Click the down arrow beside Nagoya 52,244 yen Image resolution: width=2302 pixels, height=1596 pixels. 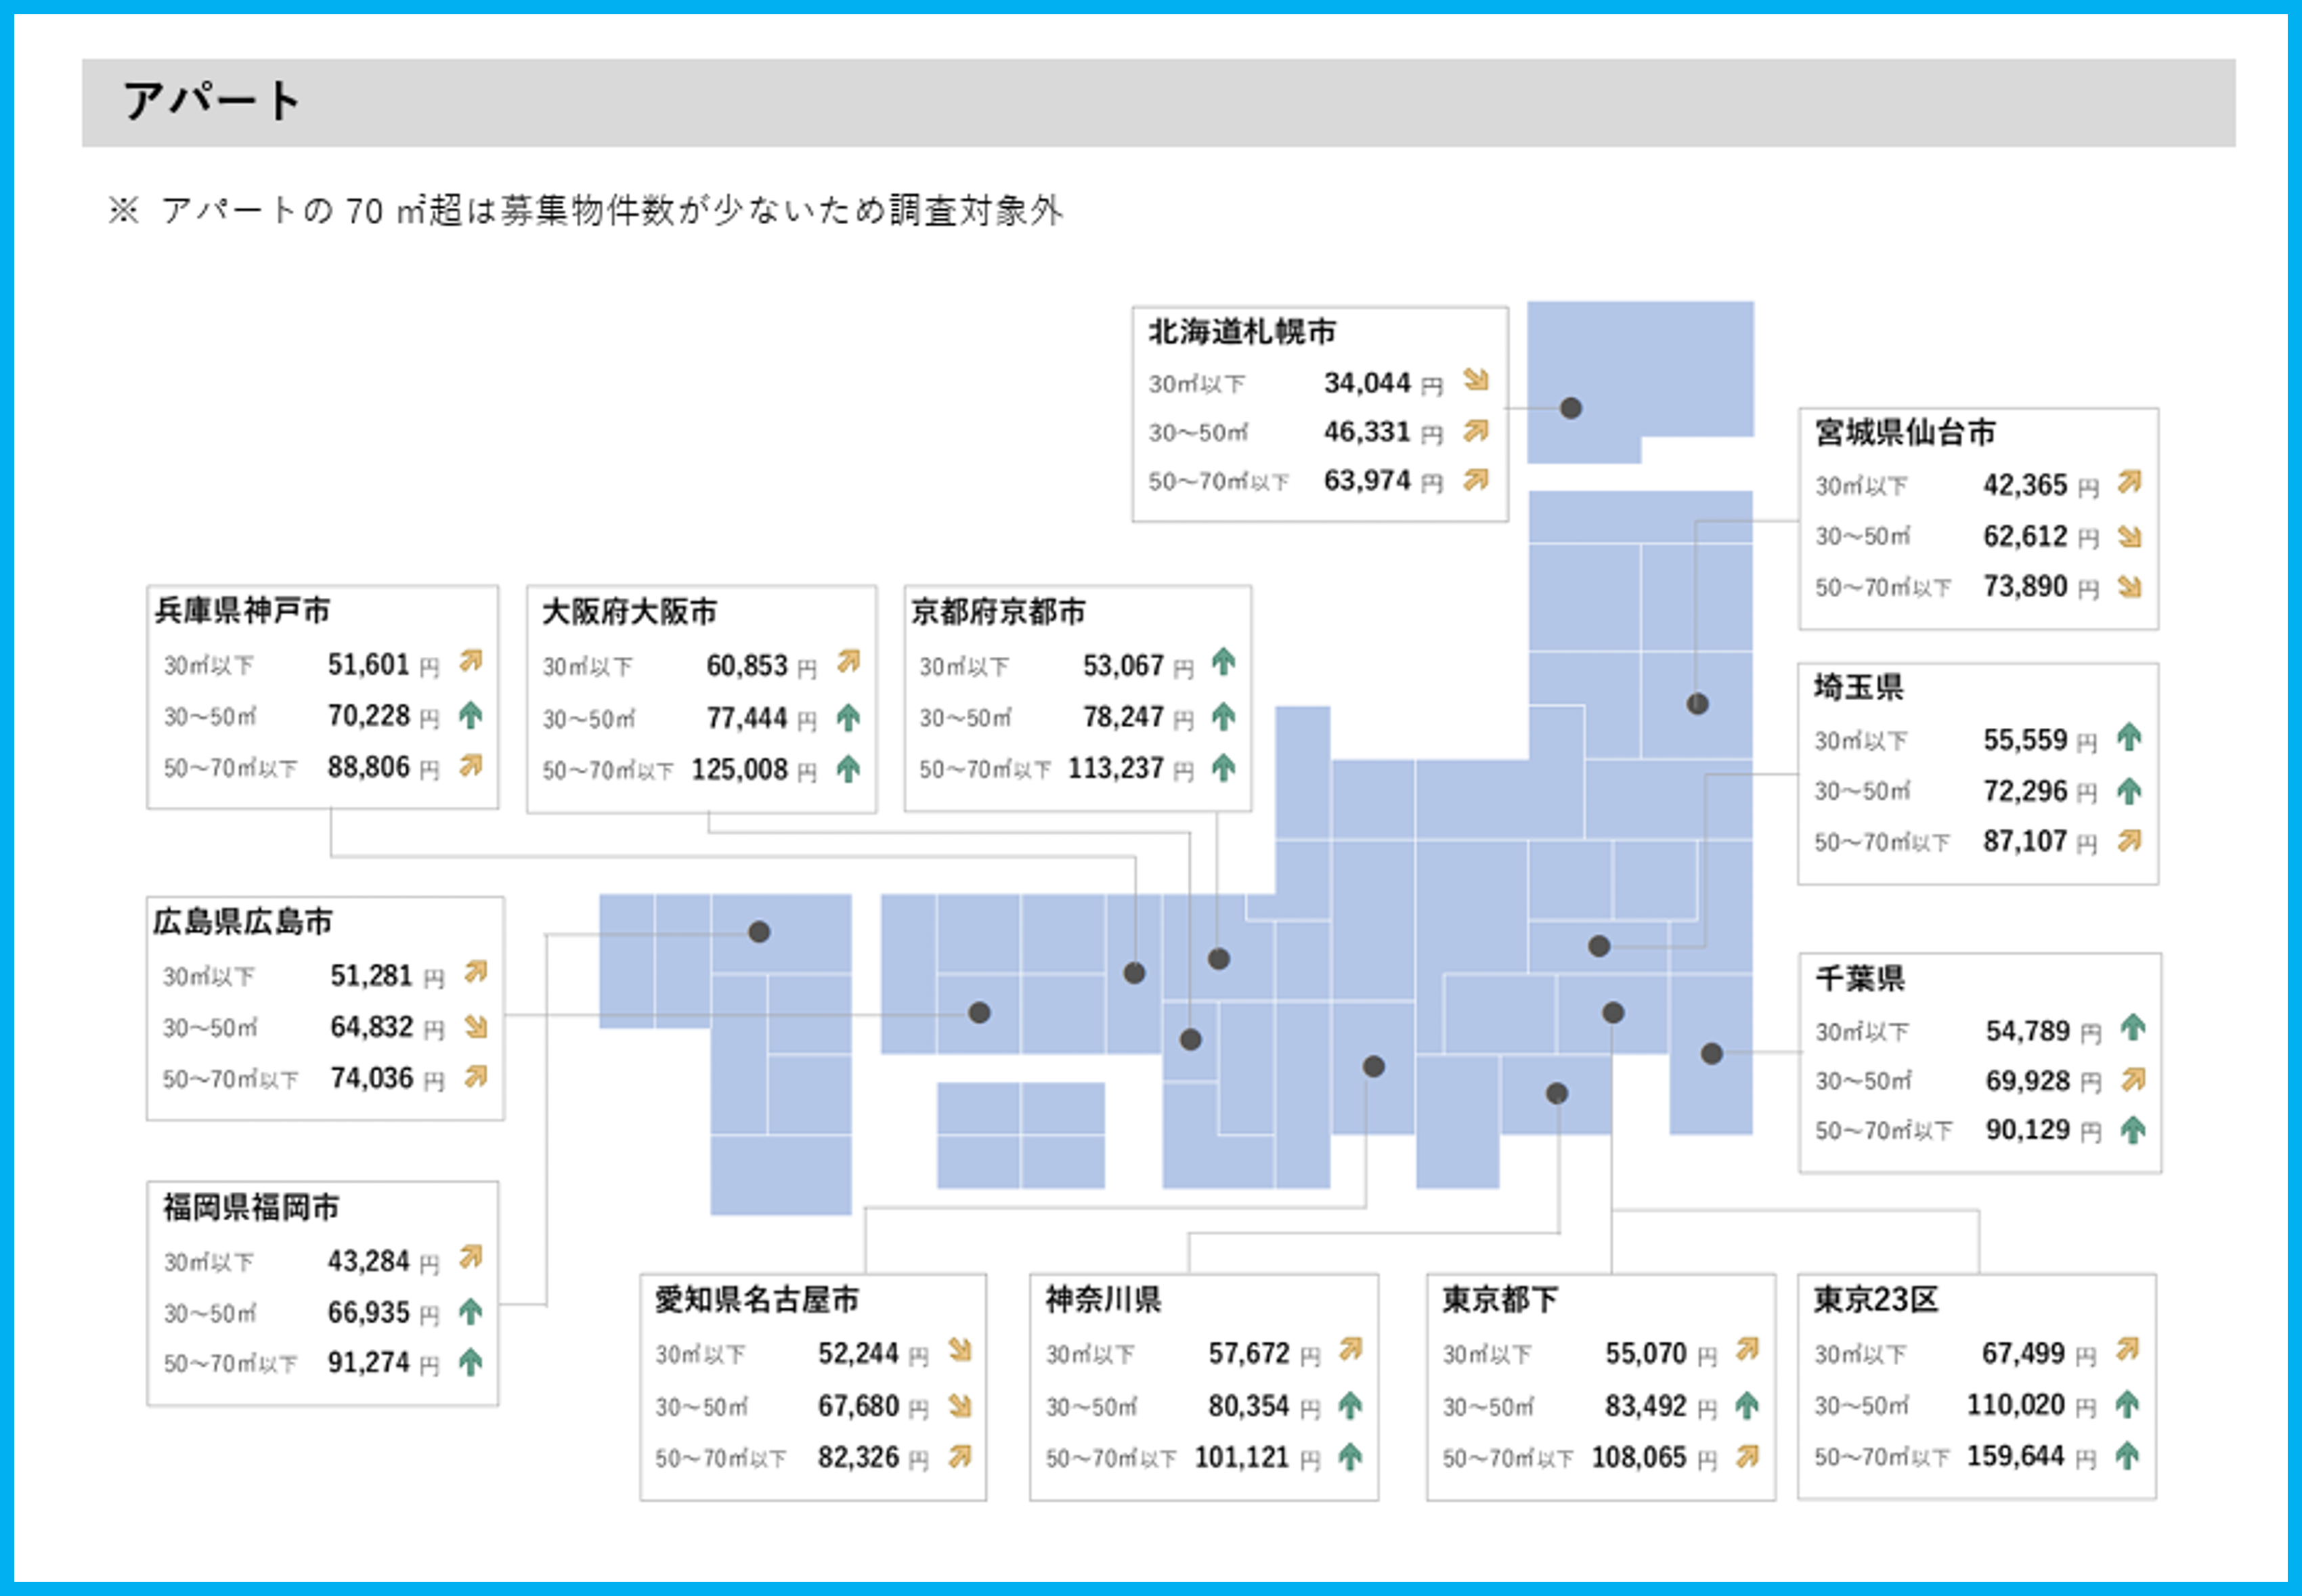(x=960, y=1350)
